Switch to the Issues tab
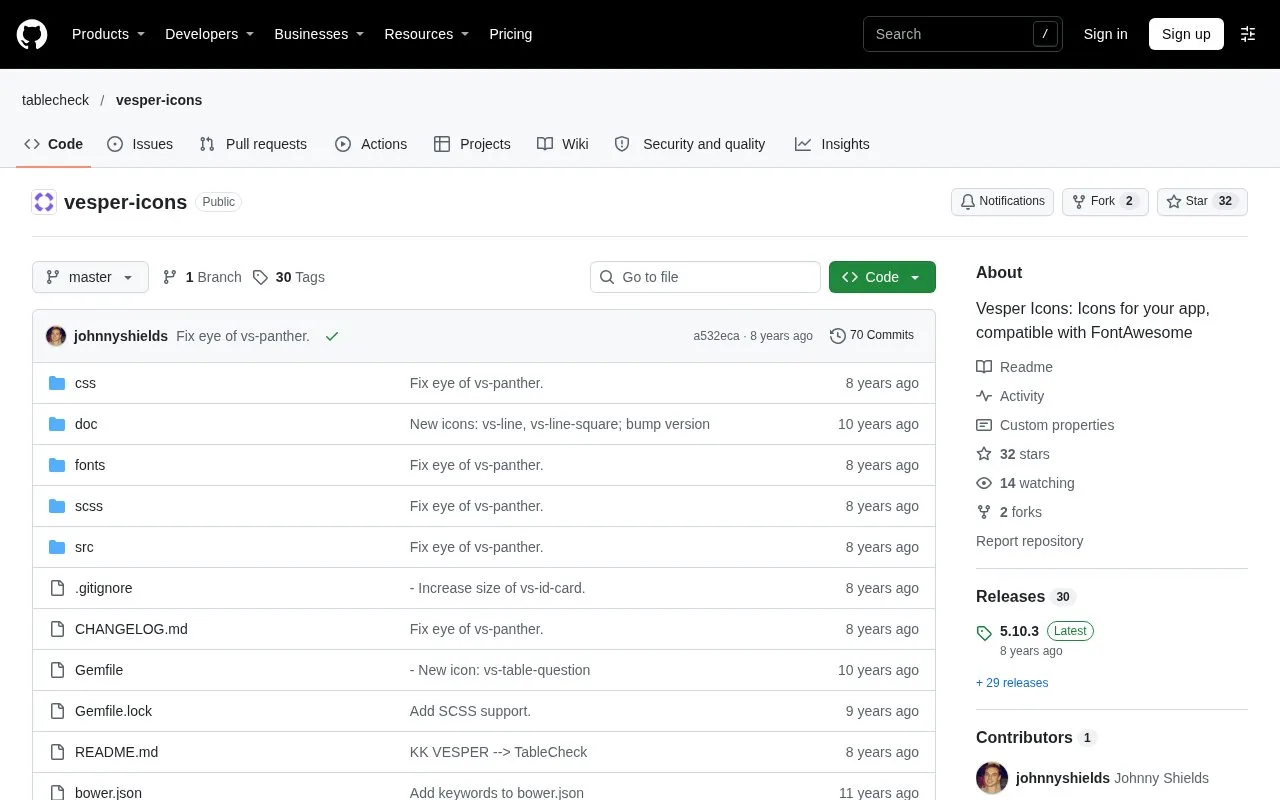 coord(140,144)
